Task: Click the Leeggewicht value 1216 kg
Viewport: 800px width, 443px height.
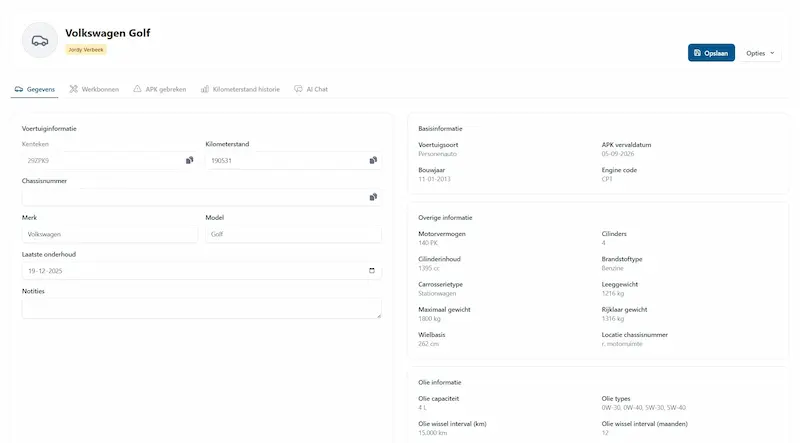Action: [613, 293]
